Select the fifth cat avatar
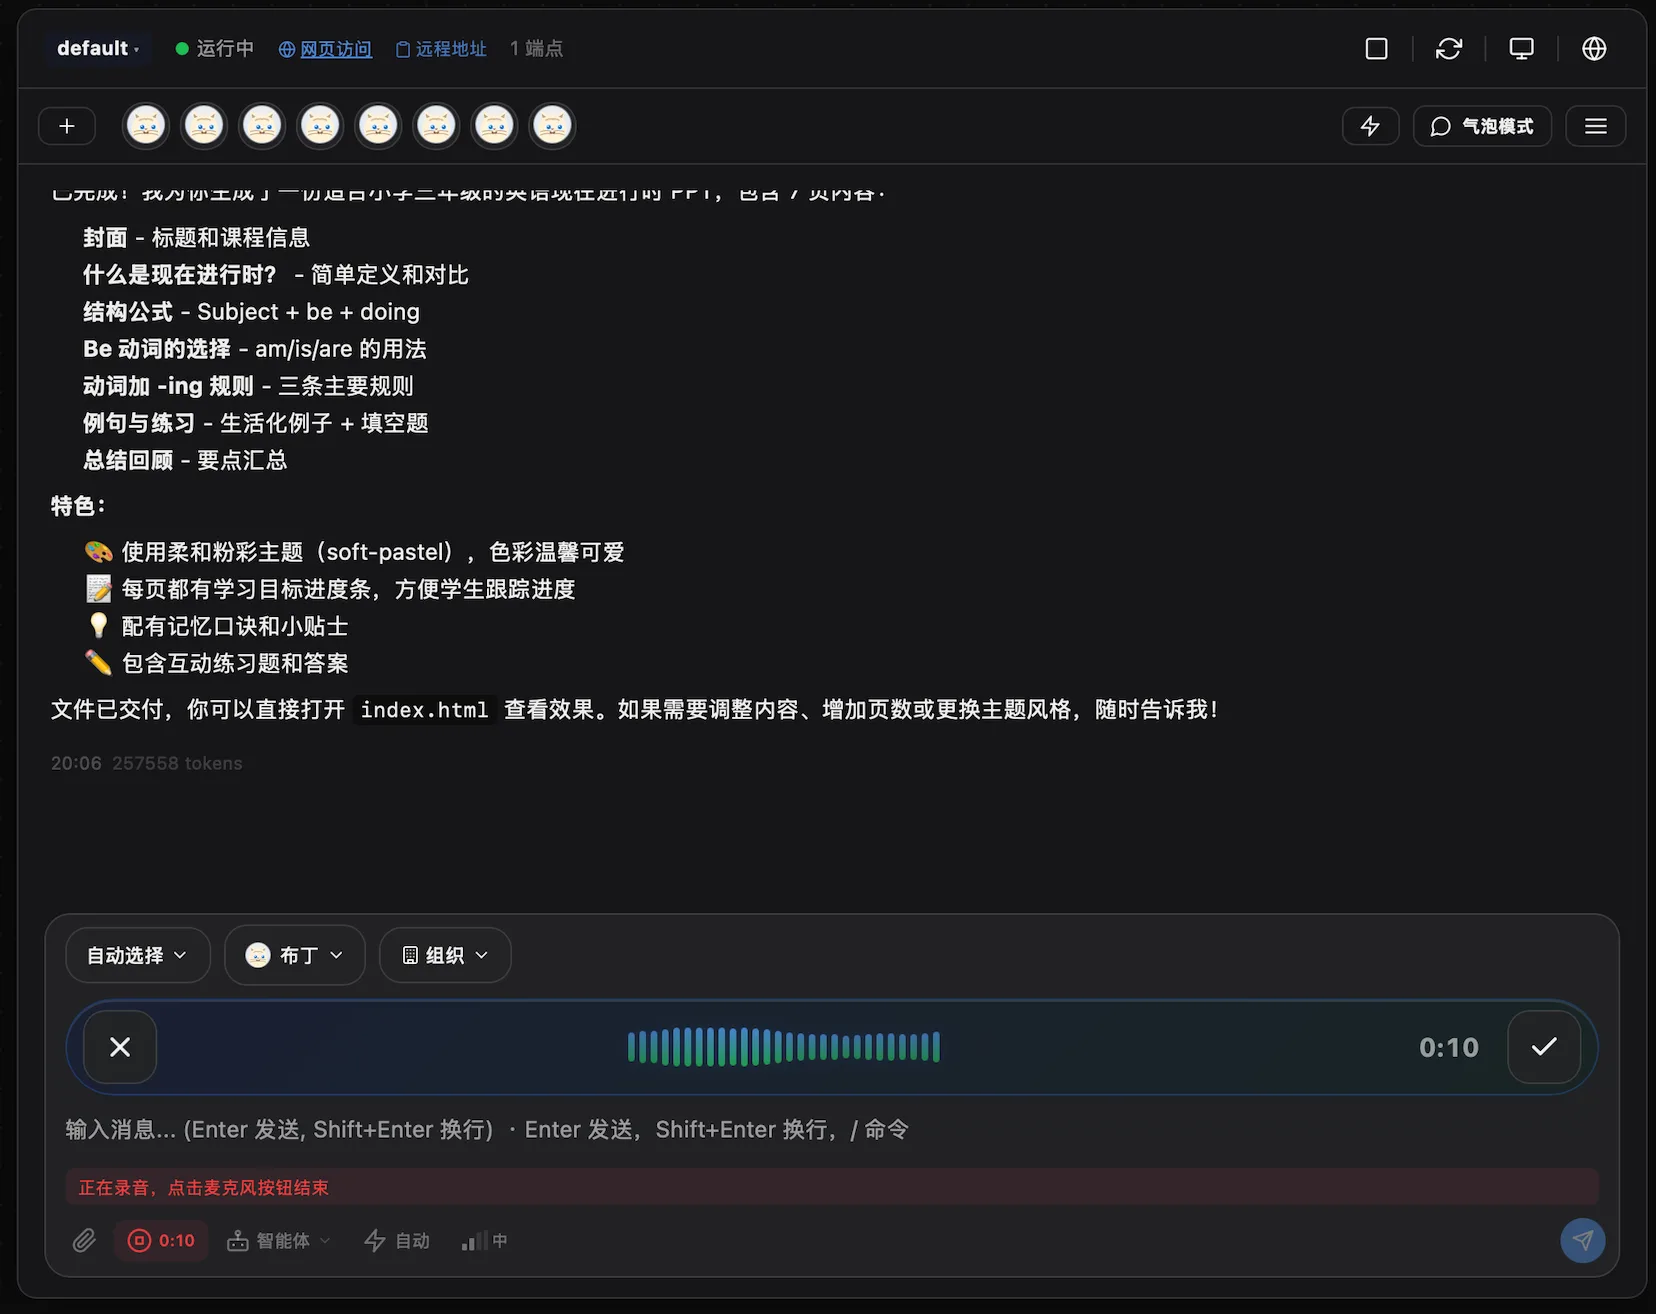 click(x=378, y=126)
